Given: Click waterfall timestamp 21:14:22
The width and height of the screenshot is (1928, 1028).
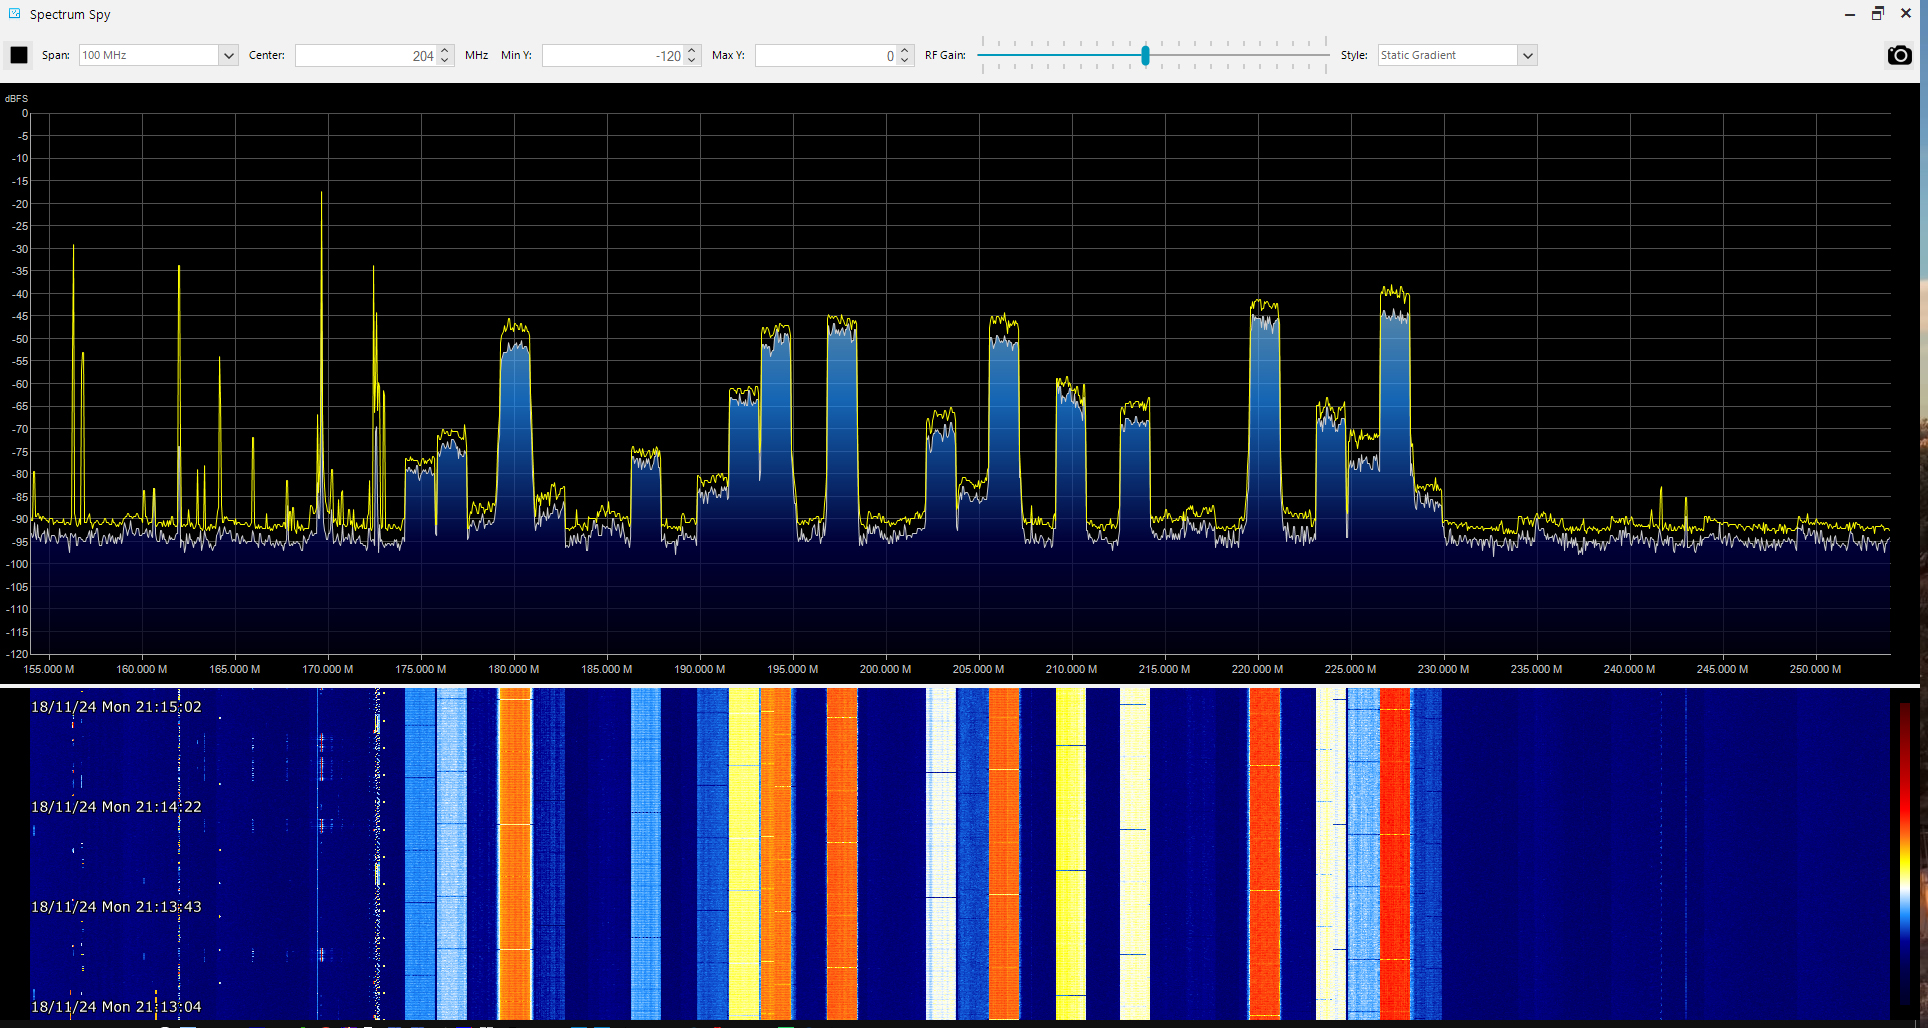Looking at the screenshot, I should 116,806.
